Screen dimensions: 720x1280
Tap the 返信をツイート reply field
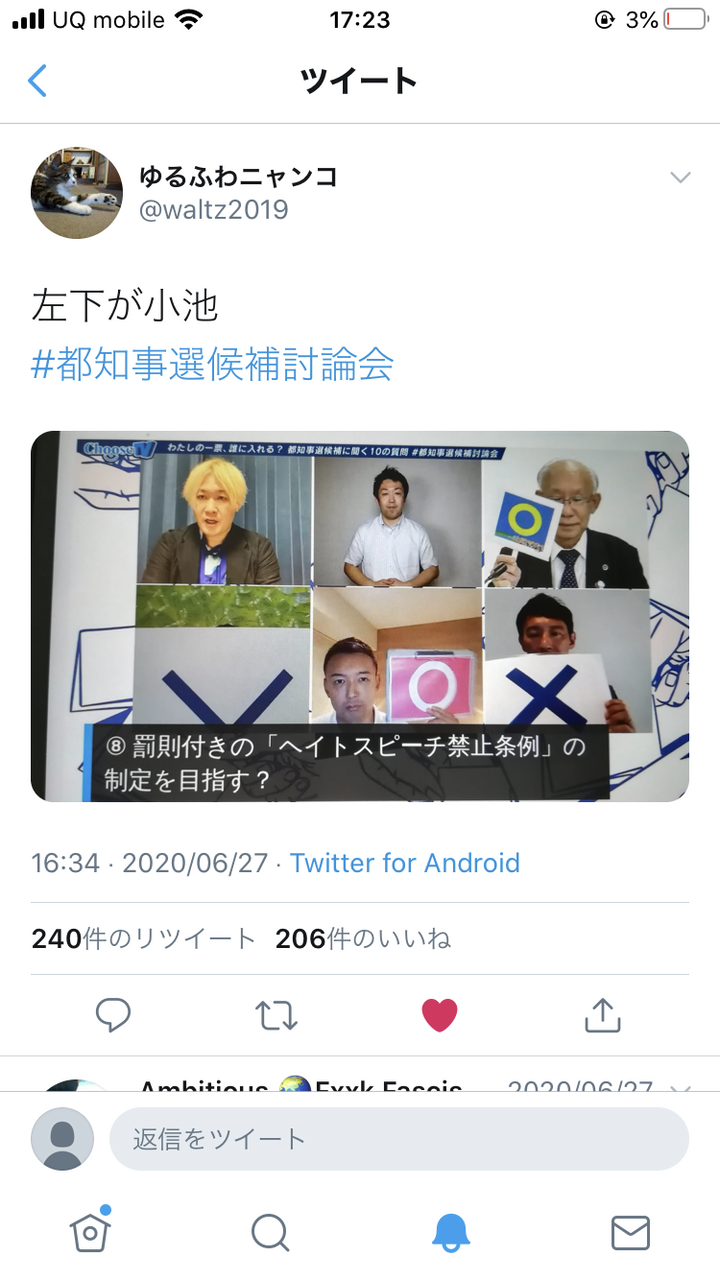point(399,1139)
